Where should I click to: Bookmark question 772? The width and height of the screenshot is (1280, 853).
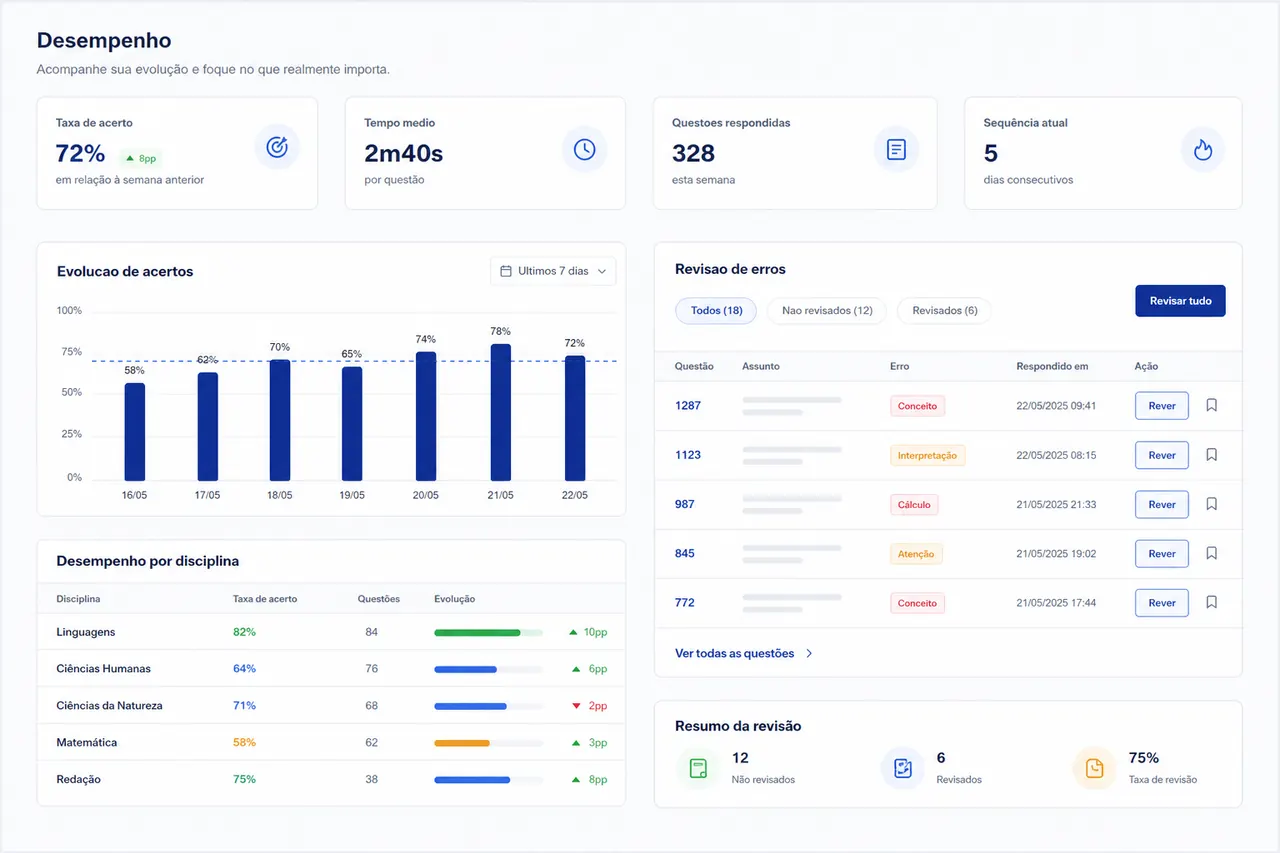pyautogui.click(x=1211, y=602)
